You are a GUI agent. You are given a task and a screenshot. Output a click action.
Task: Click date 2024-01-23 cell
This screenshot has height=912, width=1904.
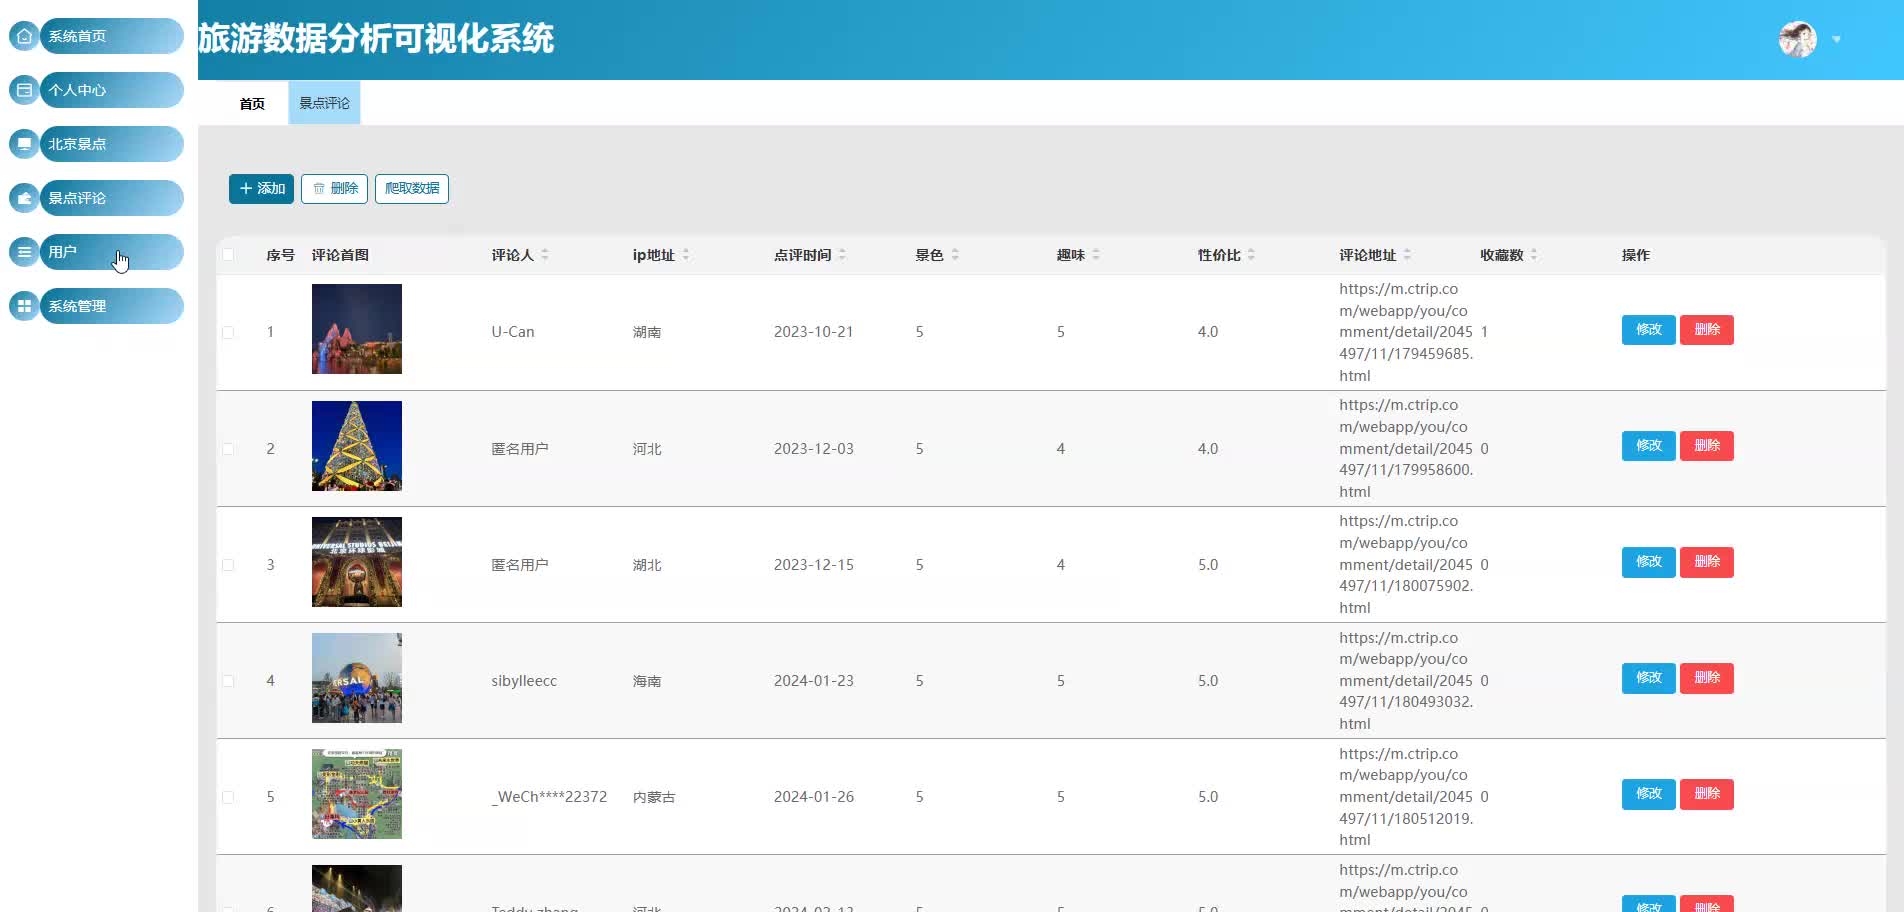coord(813,681)
